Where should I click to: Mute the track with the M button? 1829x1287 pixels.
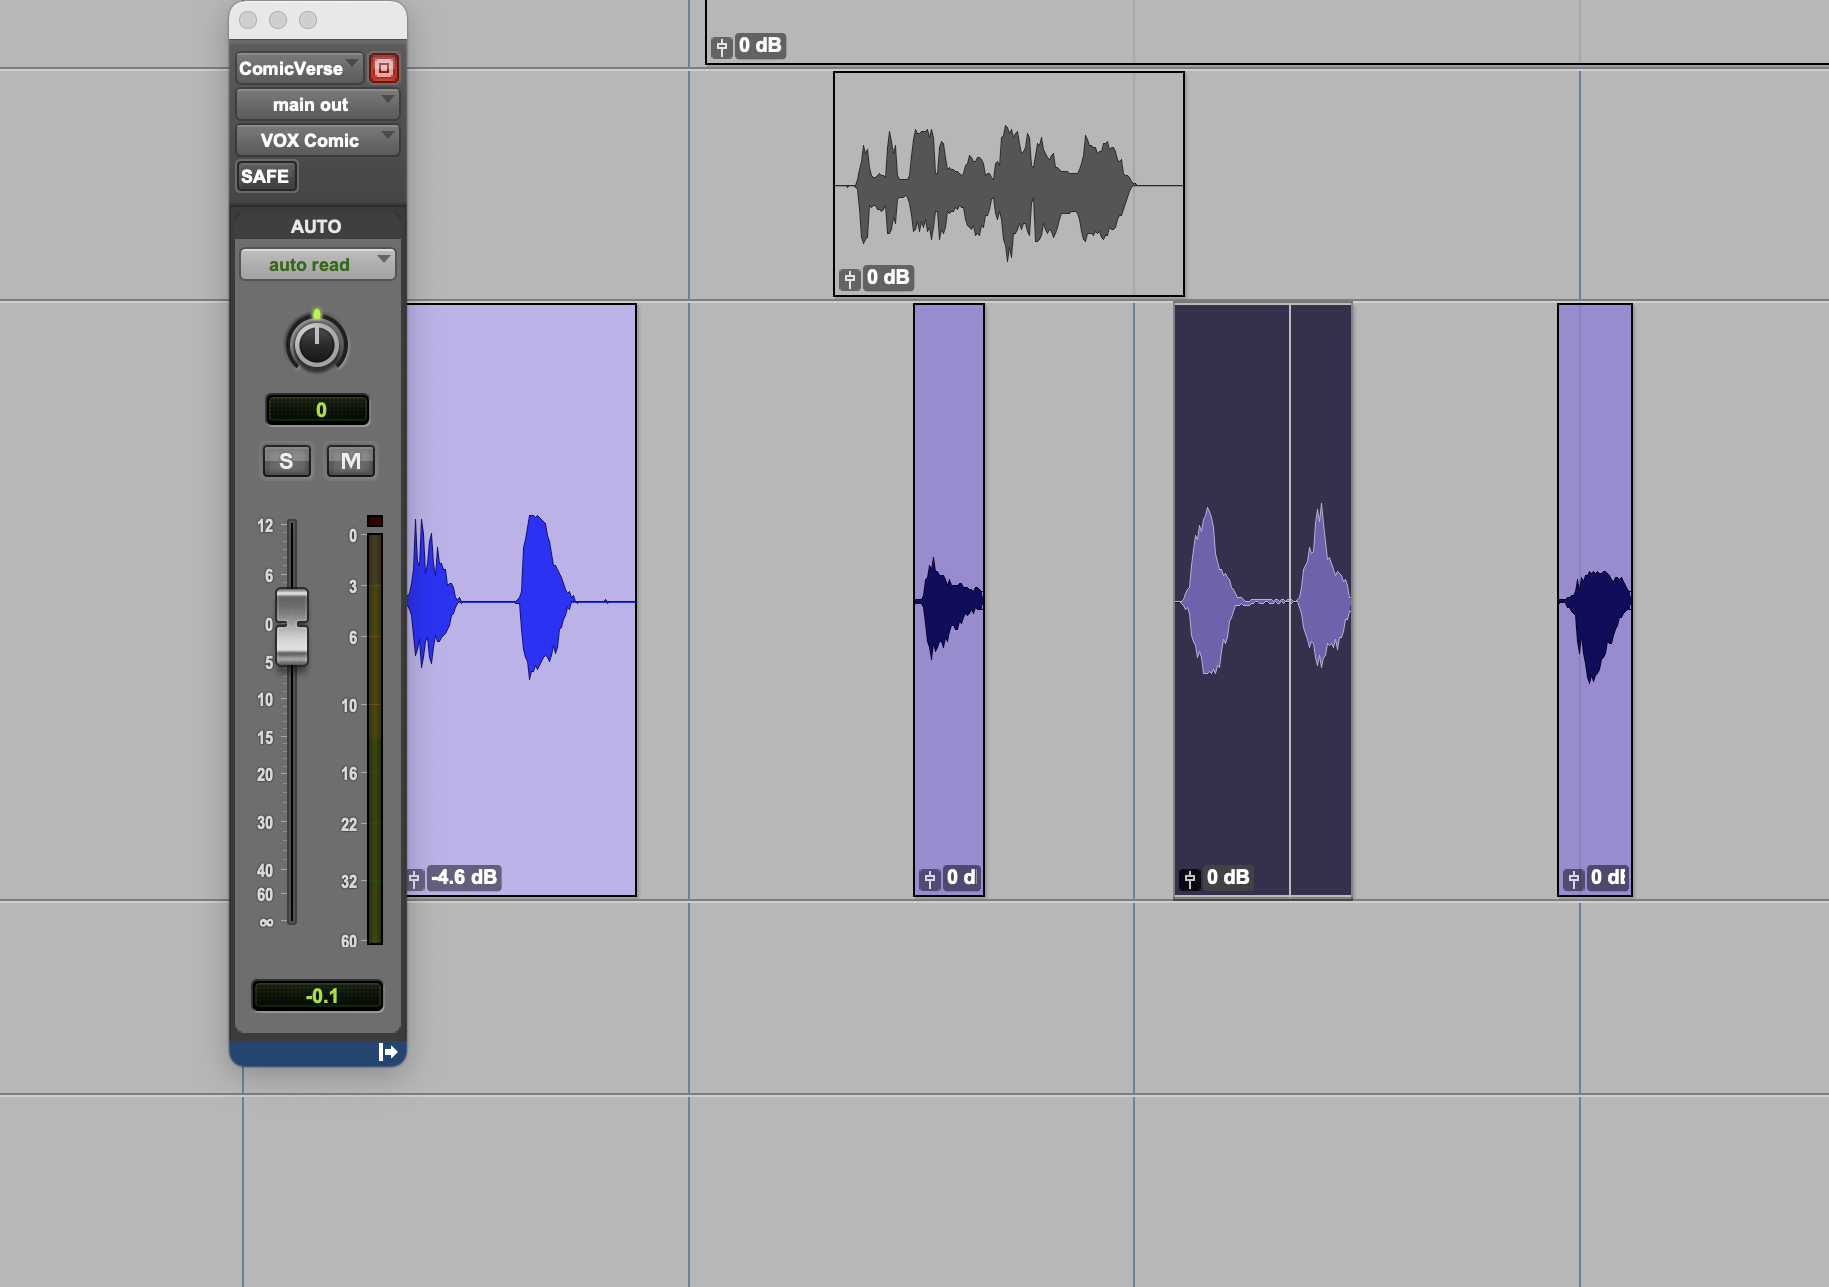click(350, 461)
